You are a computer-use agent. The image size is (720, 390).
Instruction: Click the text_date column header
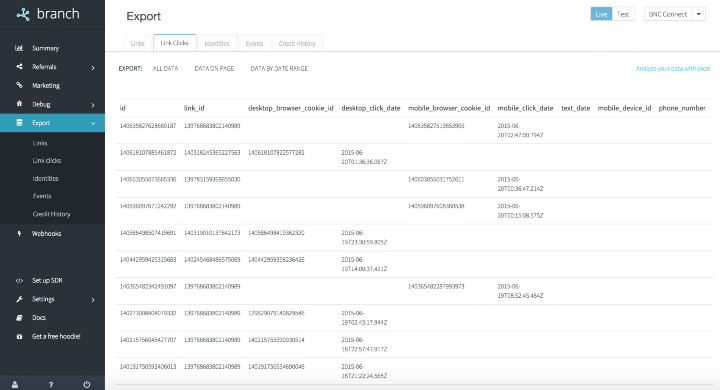[575, 108]
